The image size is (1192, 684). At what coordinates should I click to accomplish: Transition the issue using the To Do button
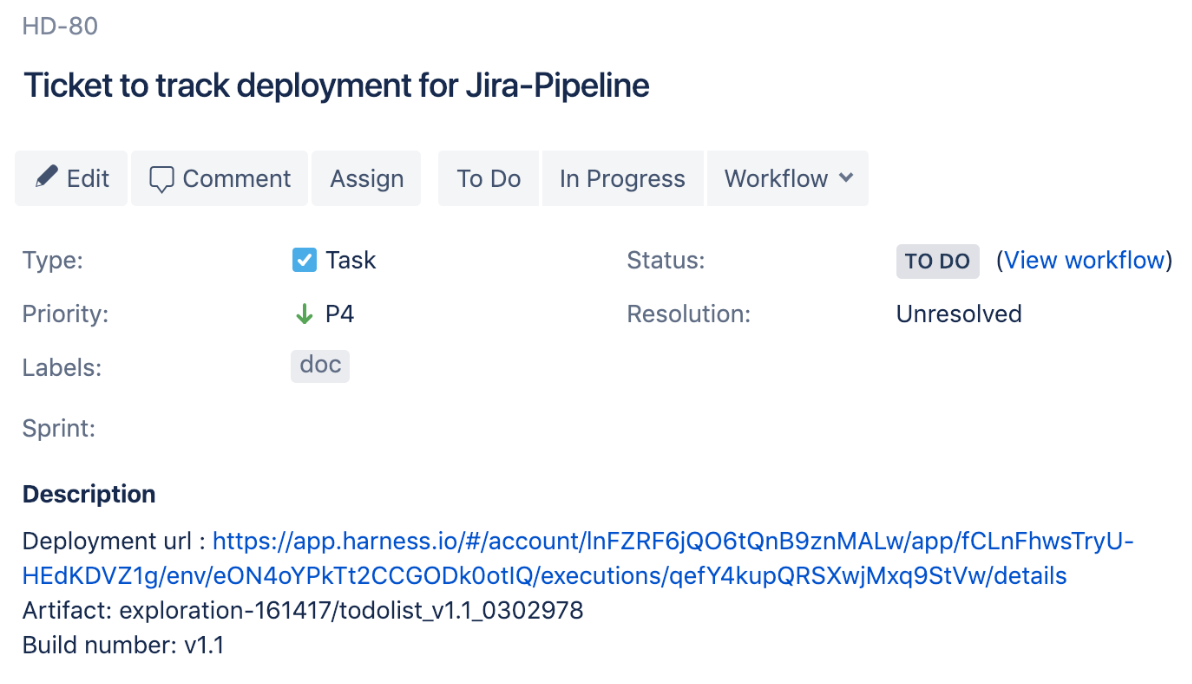[x=488, y=179]
